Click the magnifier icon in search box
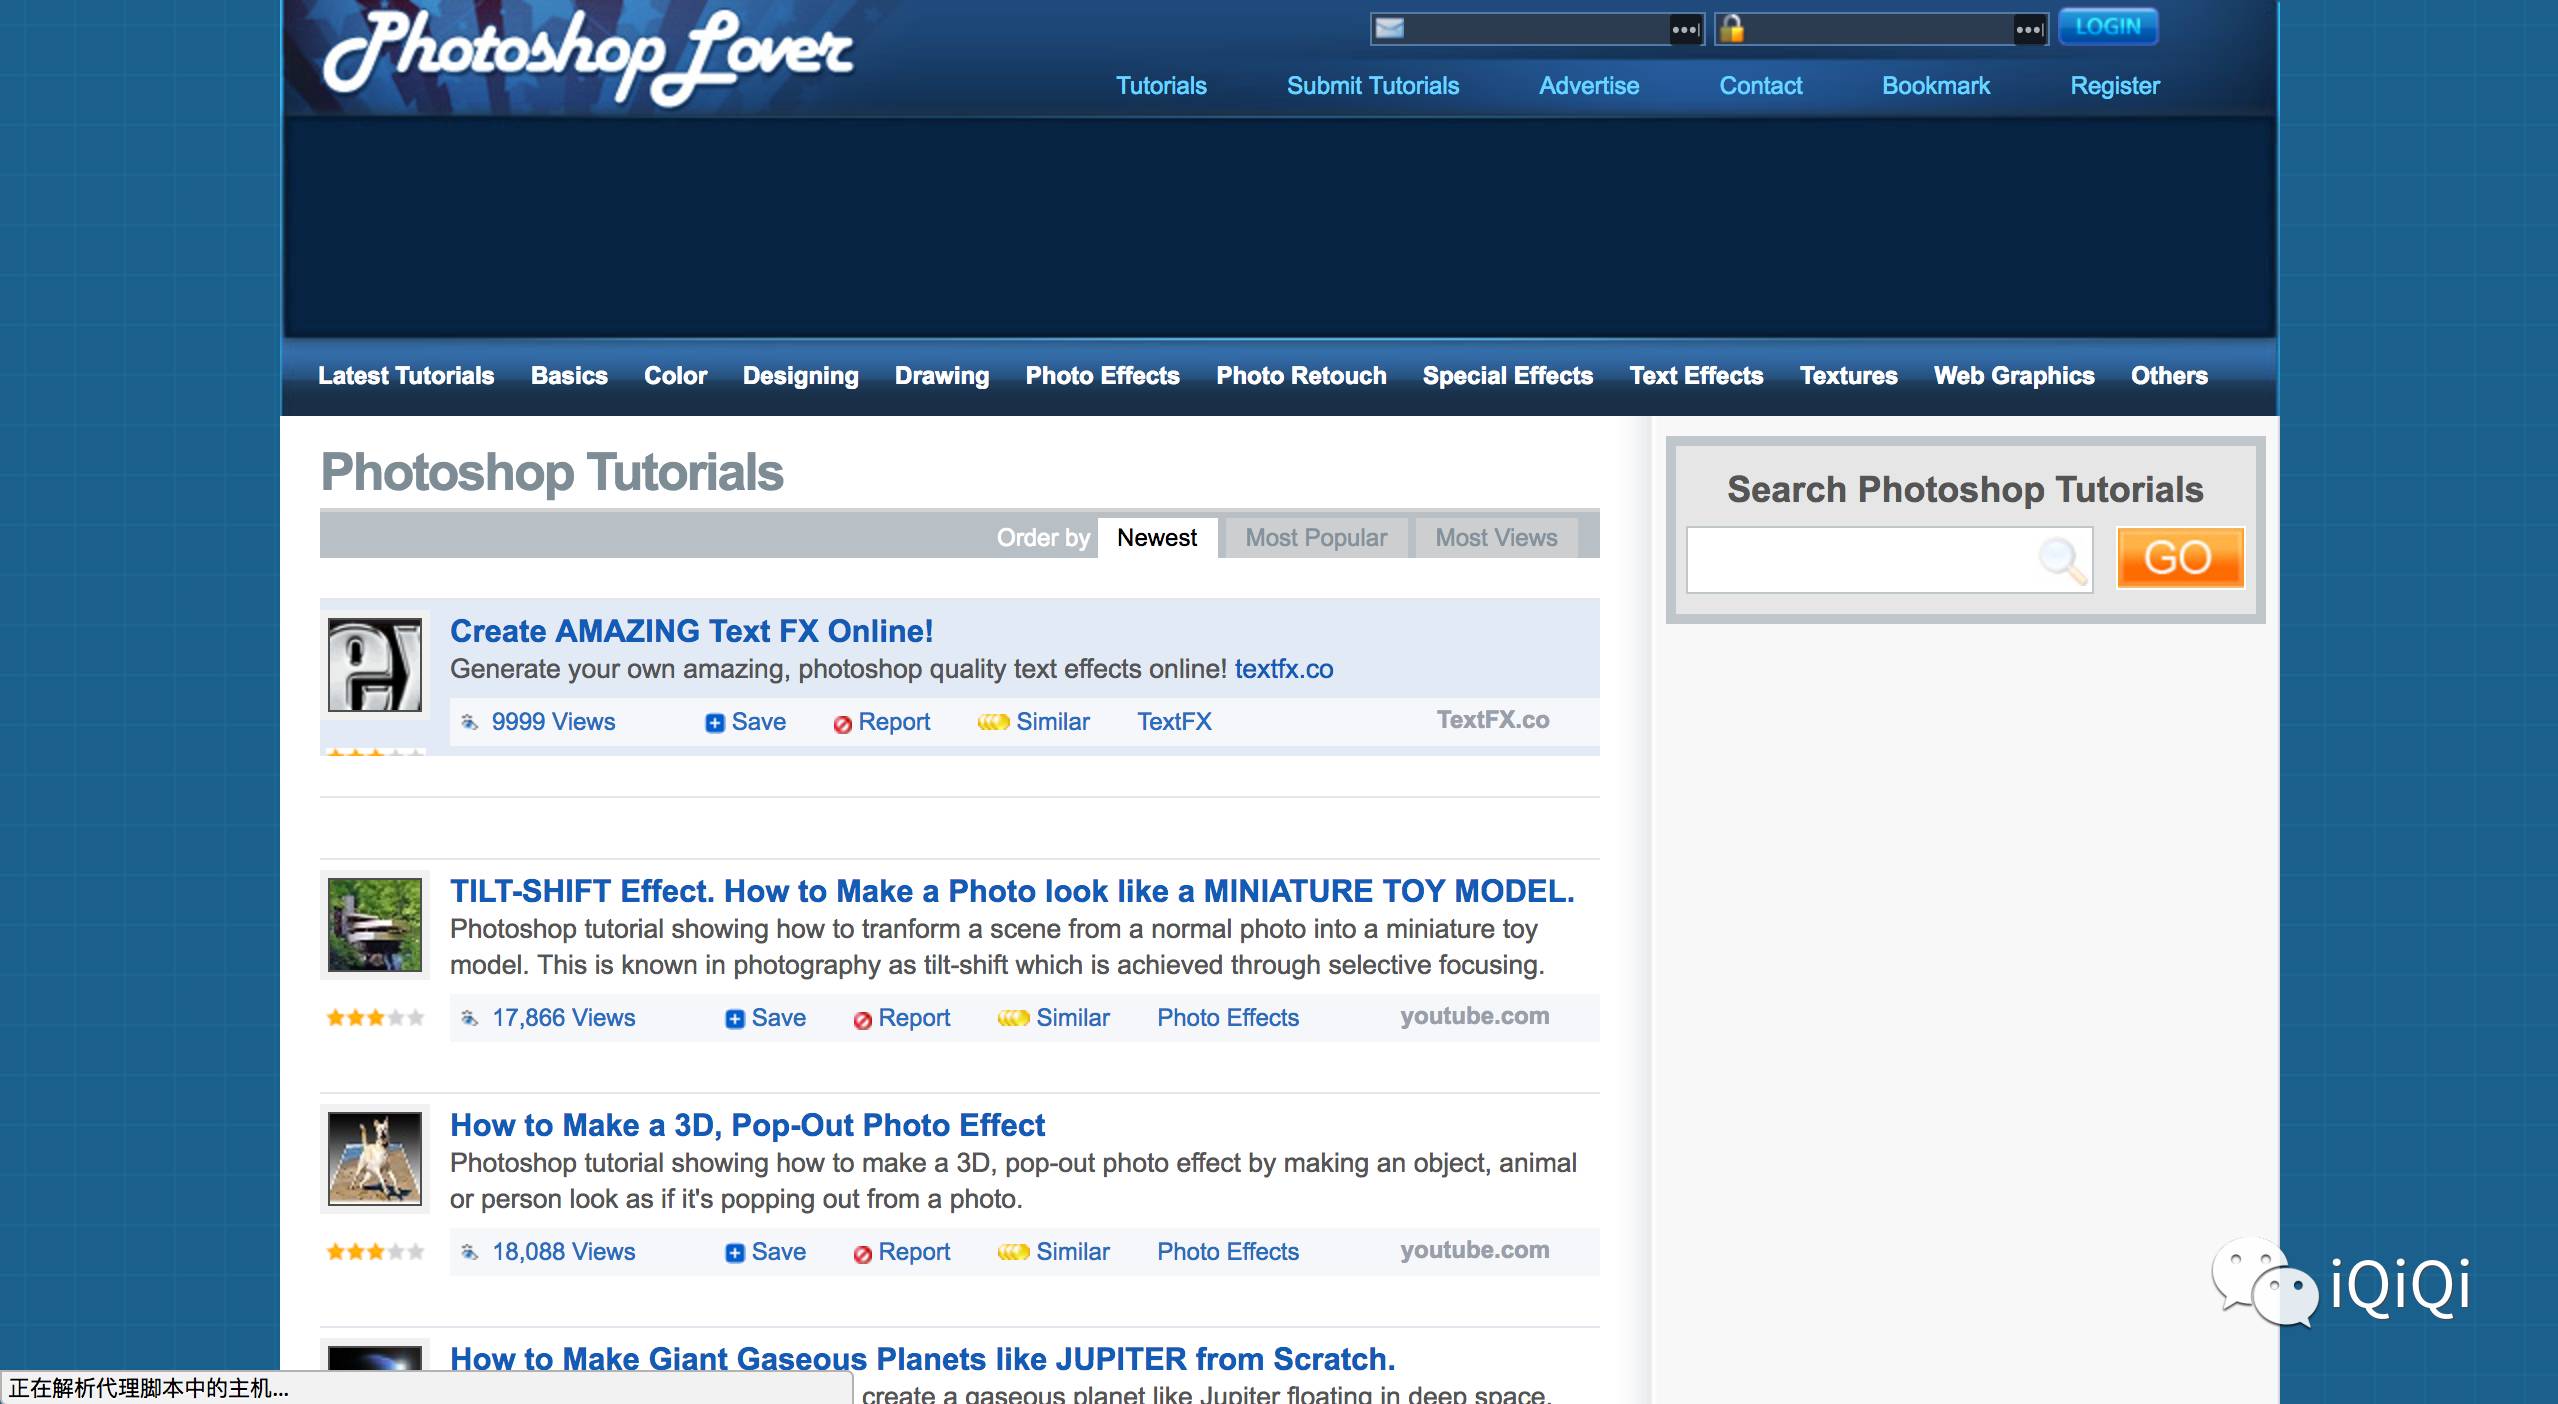Screen dimensions: 2558x1404 [2062, 560]
